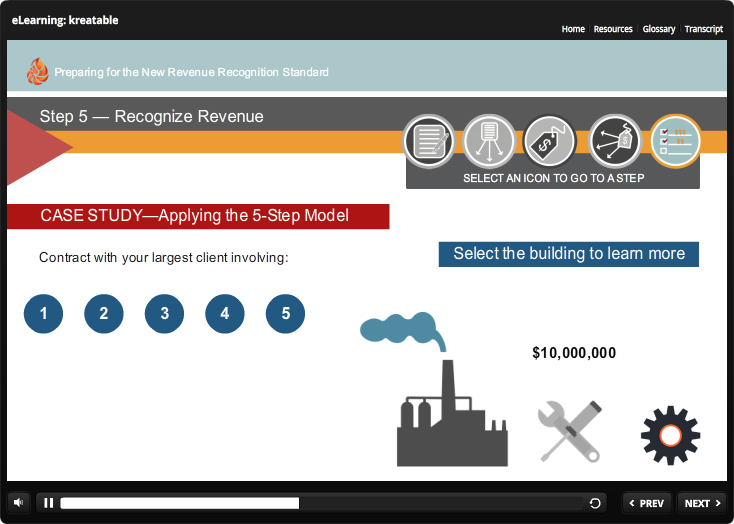Show the Transcript panel
This screenshot has width=734, height=524.
(704, 29)
